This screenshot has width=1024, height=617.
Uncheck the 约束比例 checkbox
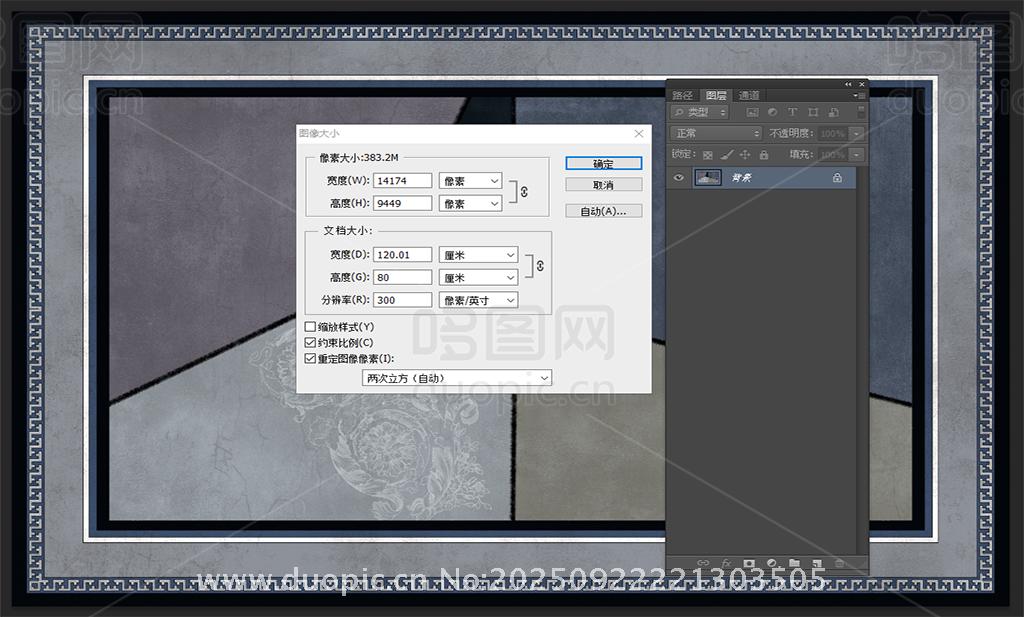[x=310, y=343]
